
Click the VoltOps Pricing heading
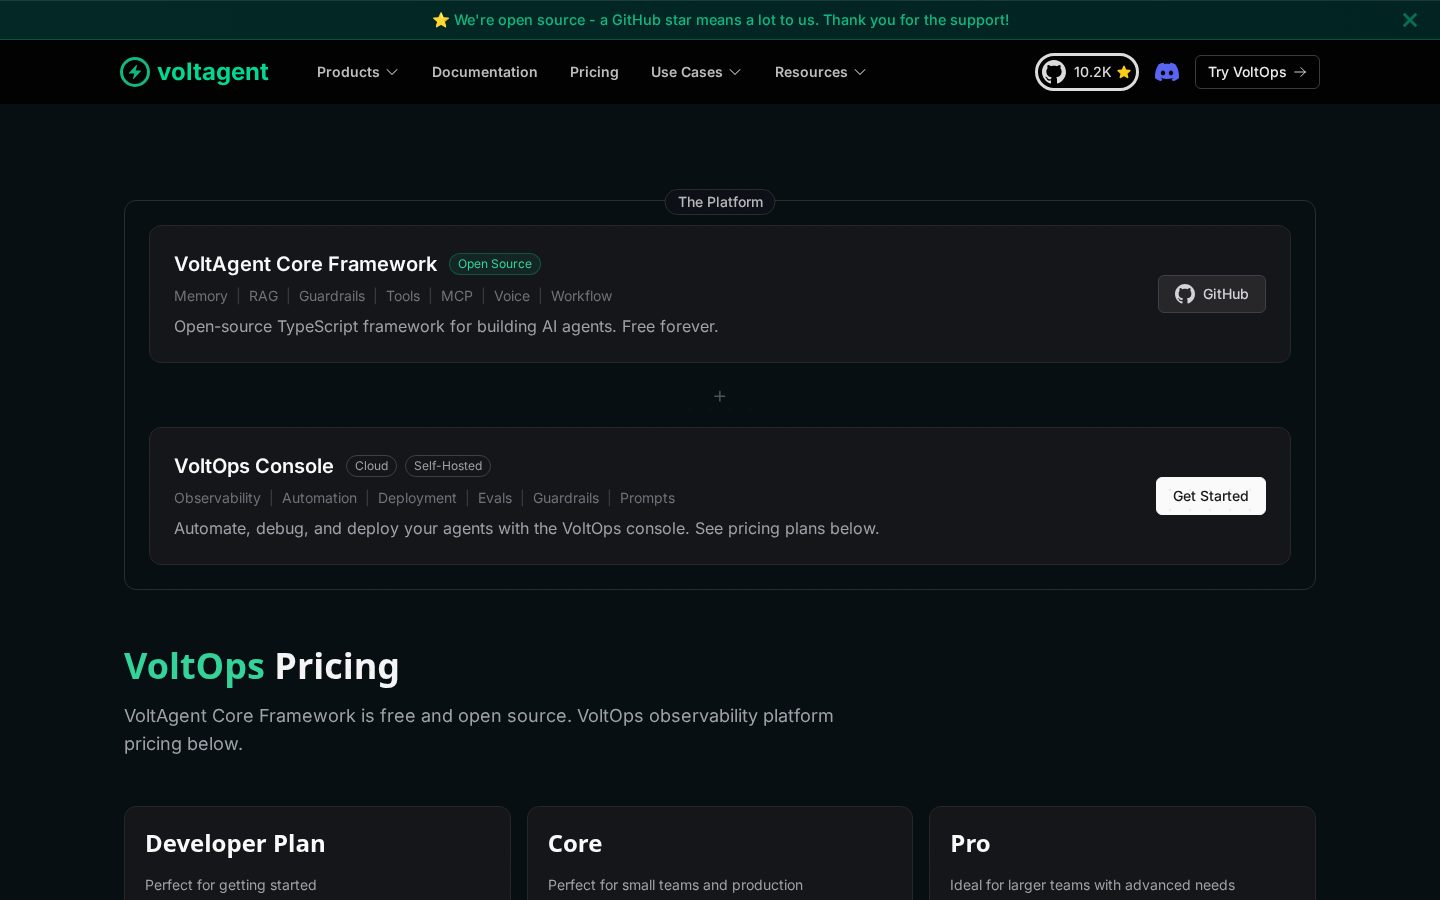coord(262,667)
